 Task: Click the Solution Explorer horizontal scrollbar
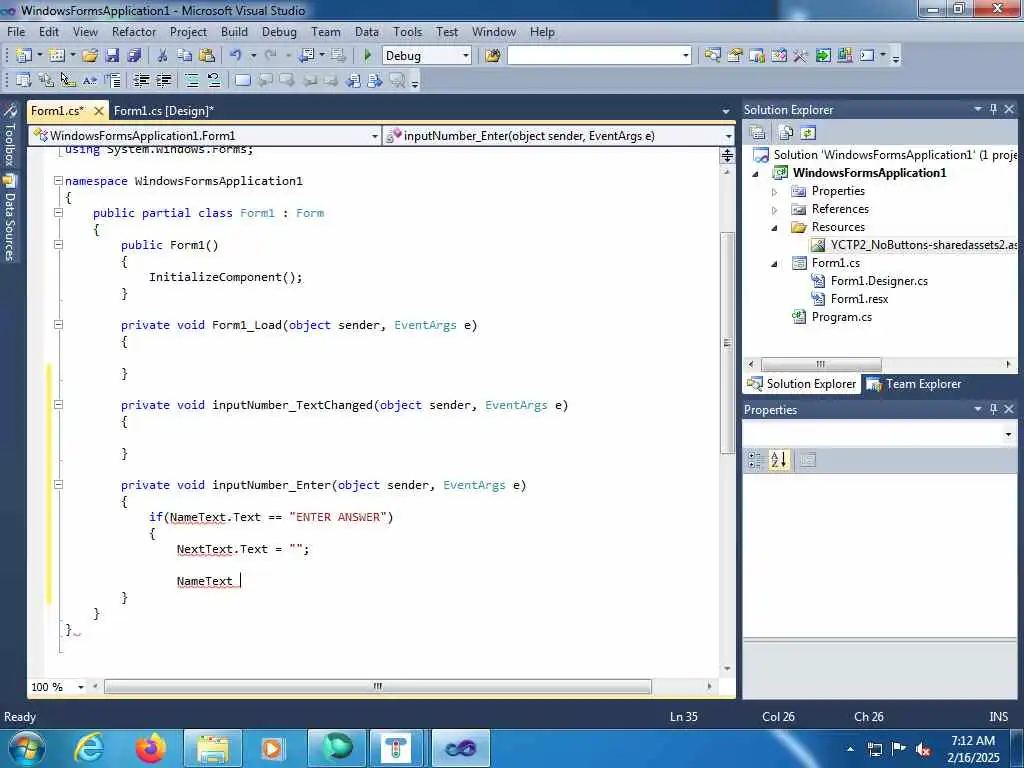point(820,364)
